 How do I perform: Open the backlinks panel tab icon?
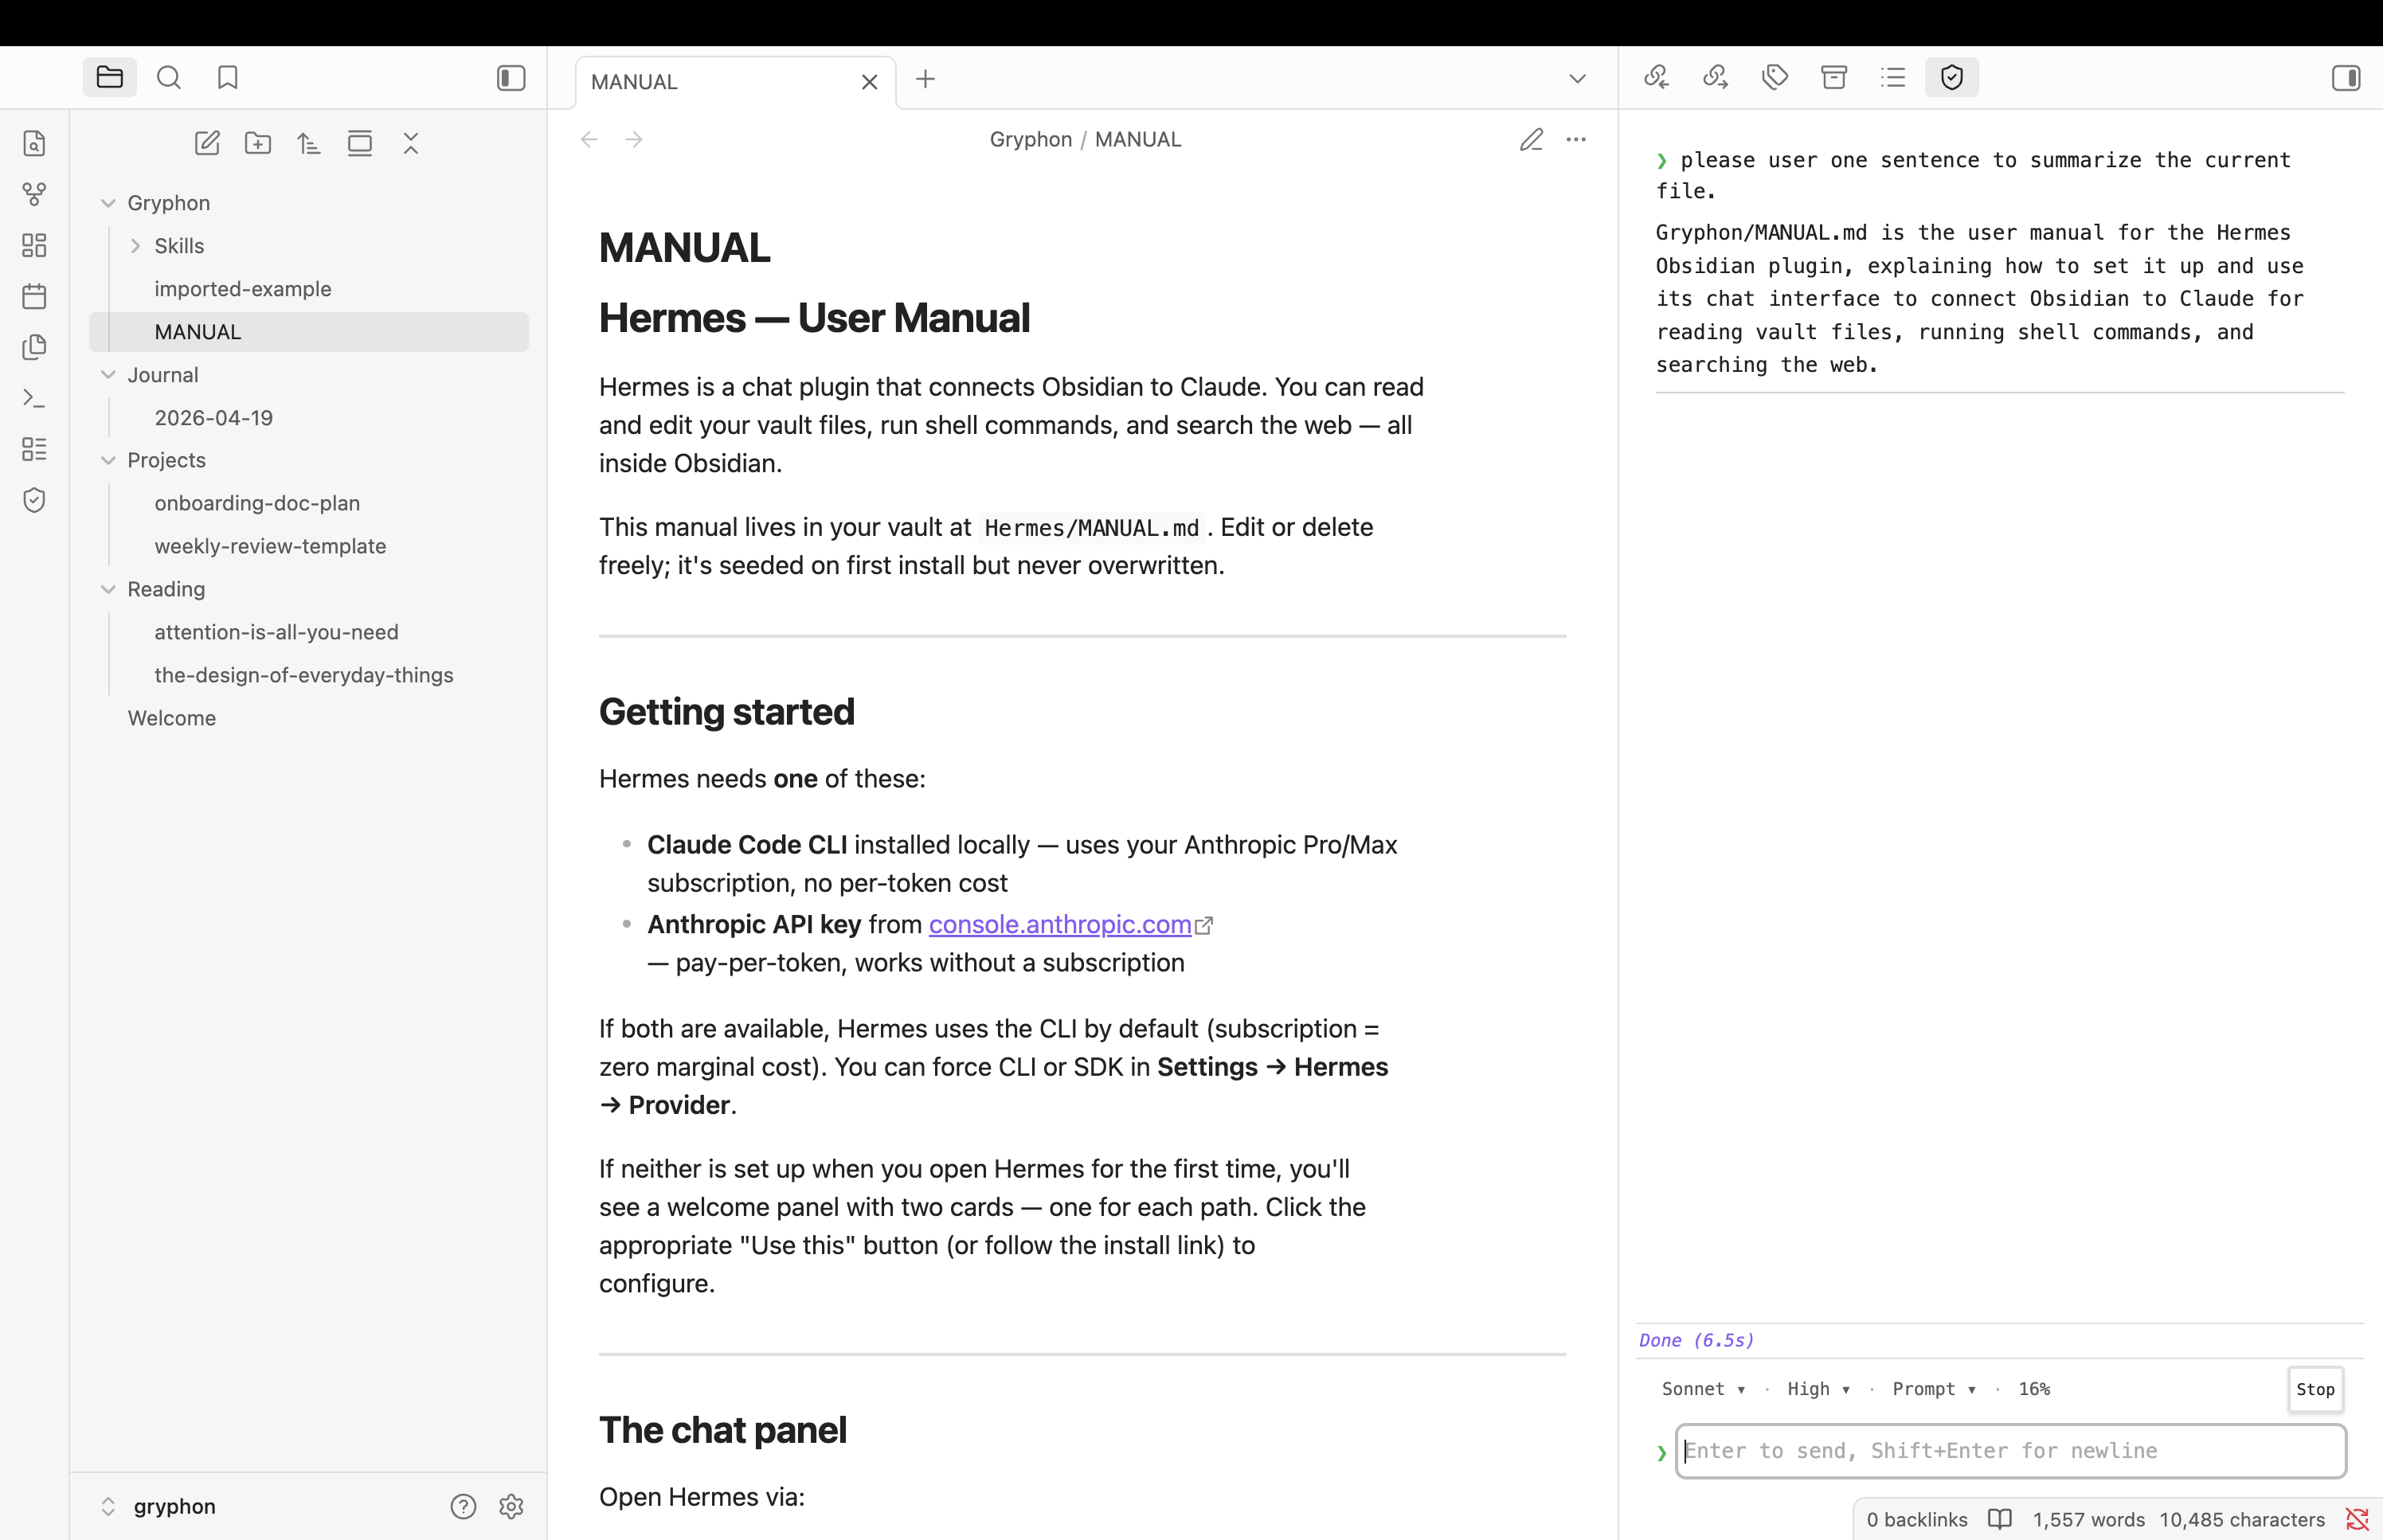point(1657,78)
